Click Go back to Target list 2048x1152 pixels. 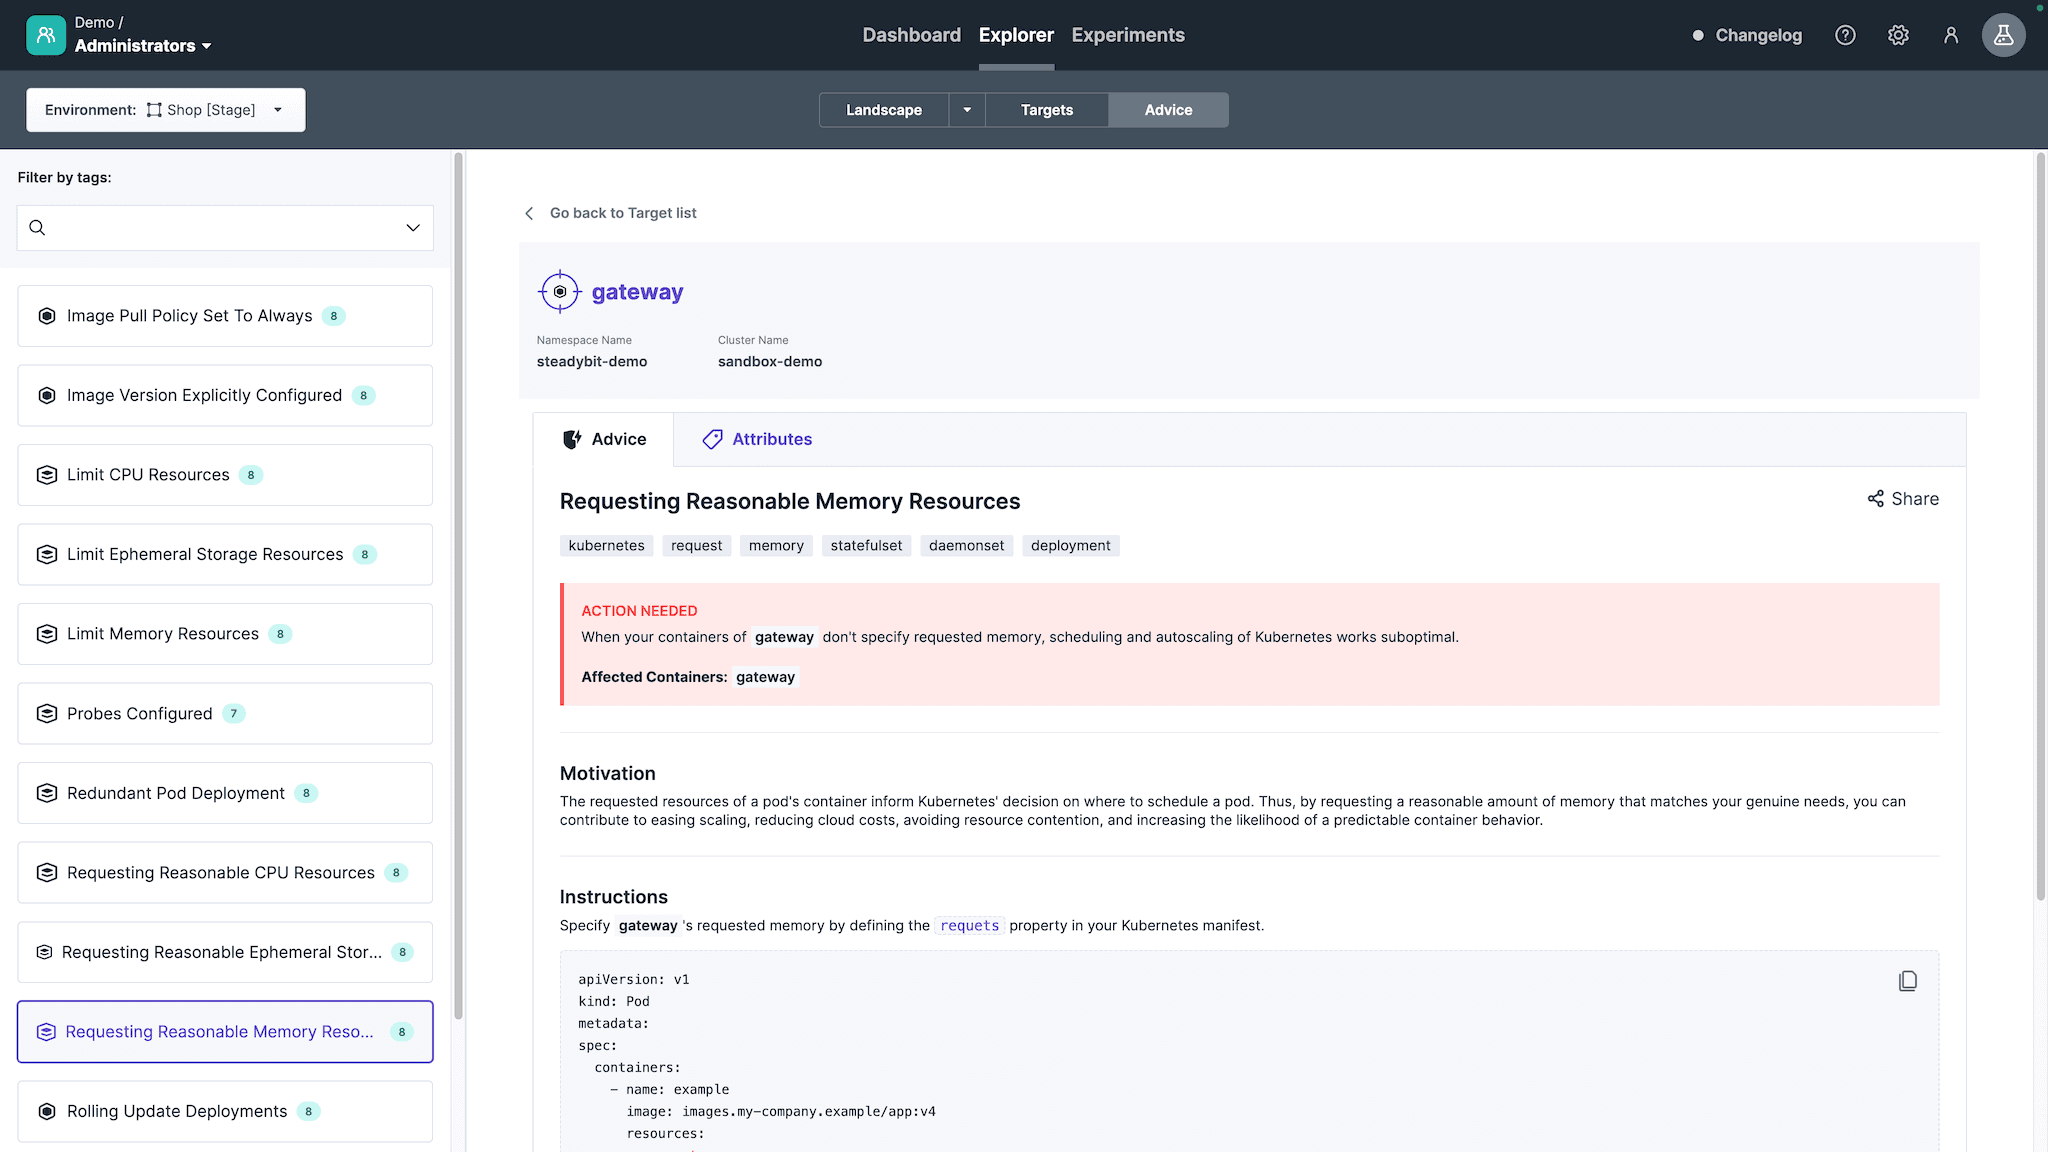[623, 213]
